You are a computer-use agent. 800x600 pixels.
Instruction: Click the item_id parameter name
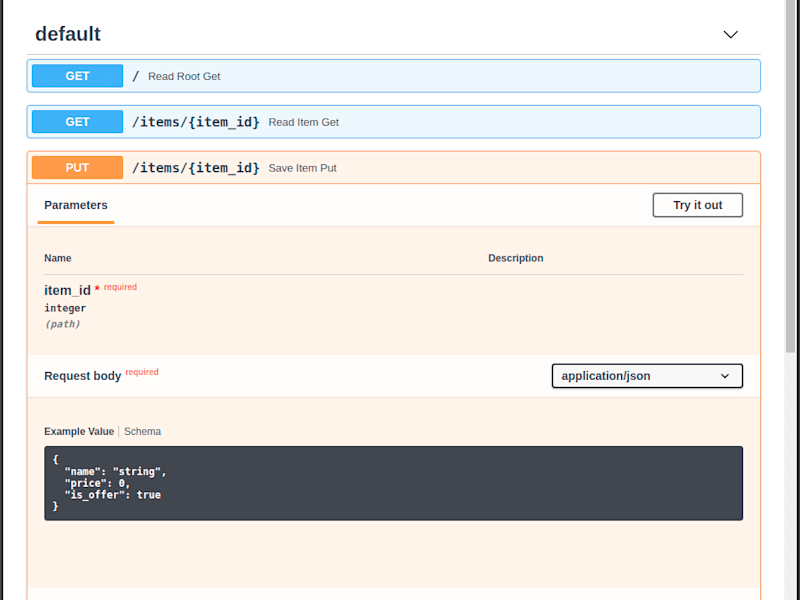(67, 290)
